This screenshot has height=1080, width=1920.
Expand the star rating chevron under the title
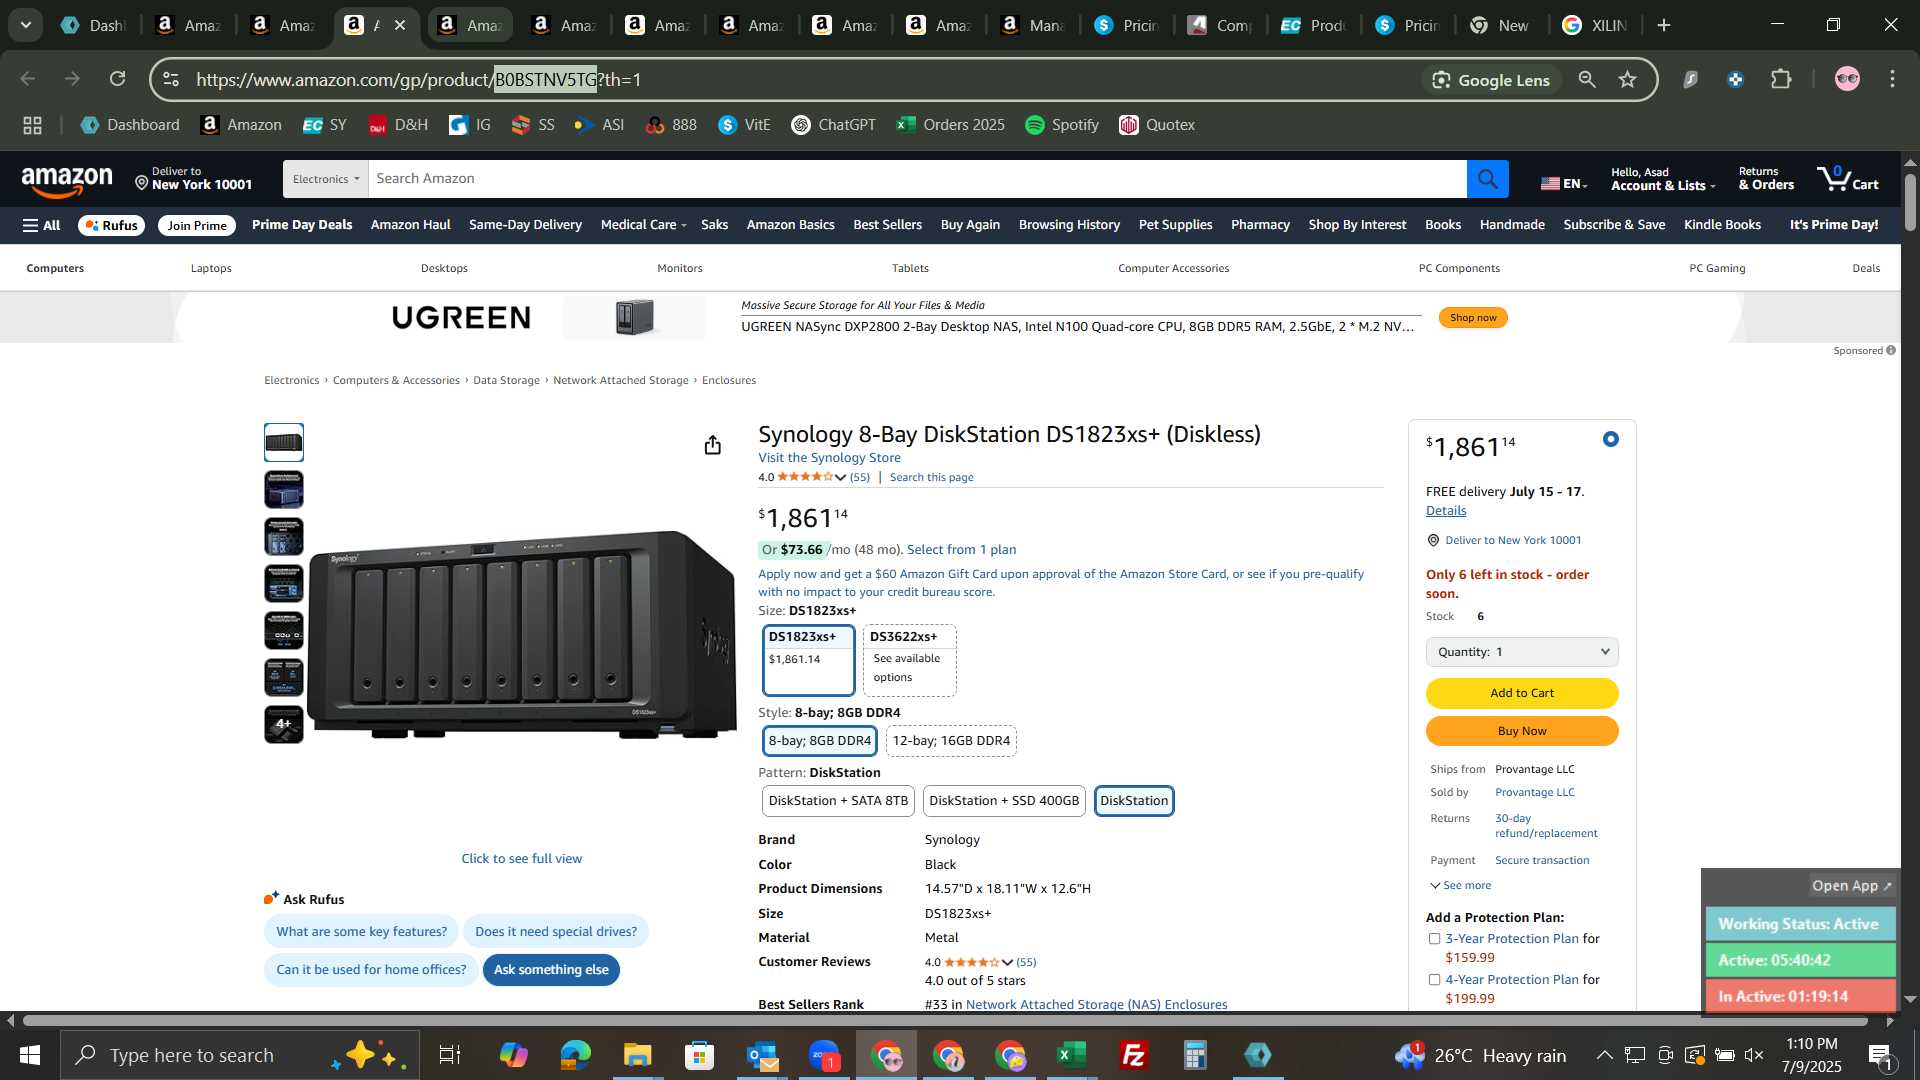click(x=840, y=478)
